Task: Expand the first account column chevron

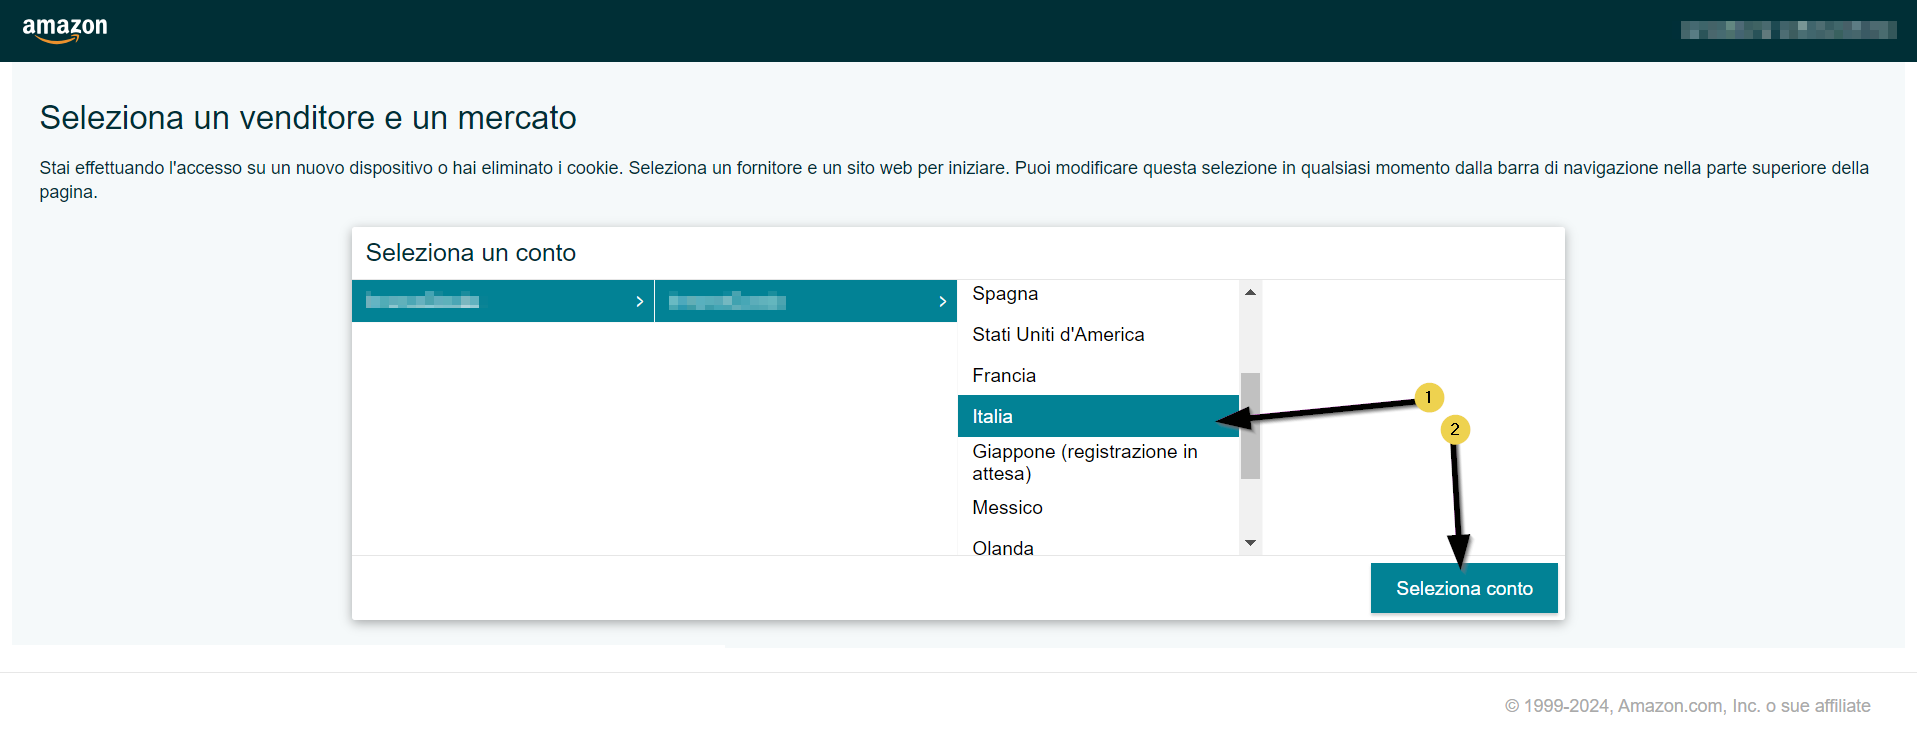Action: pyautogui.click(x=639, y=301)
